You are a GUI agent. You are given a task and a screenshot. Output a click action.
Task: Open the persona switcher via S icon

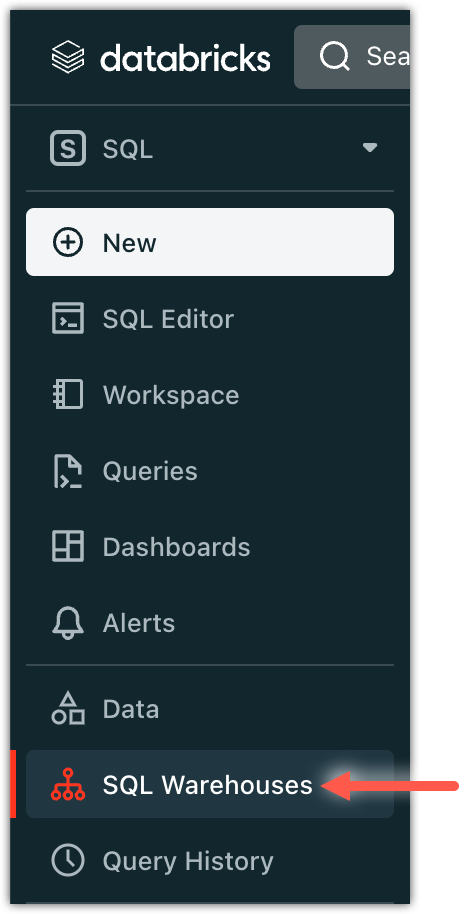click(68, 148)
